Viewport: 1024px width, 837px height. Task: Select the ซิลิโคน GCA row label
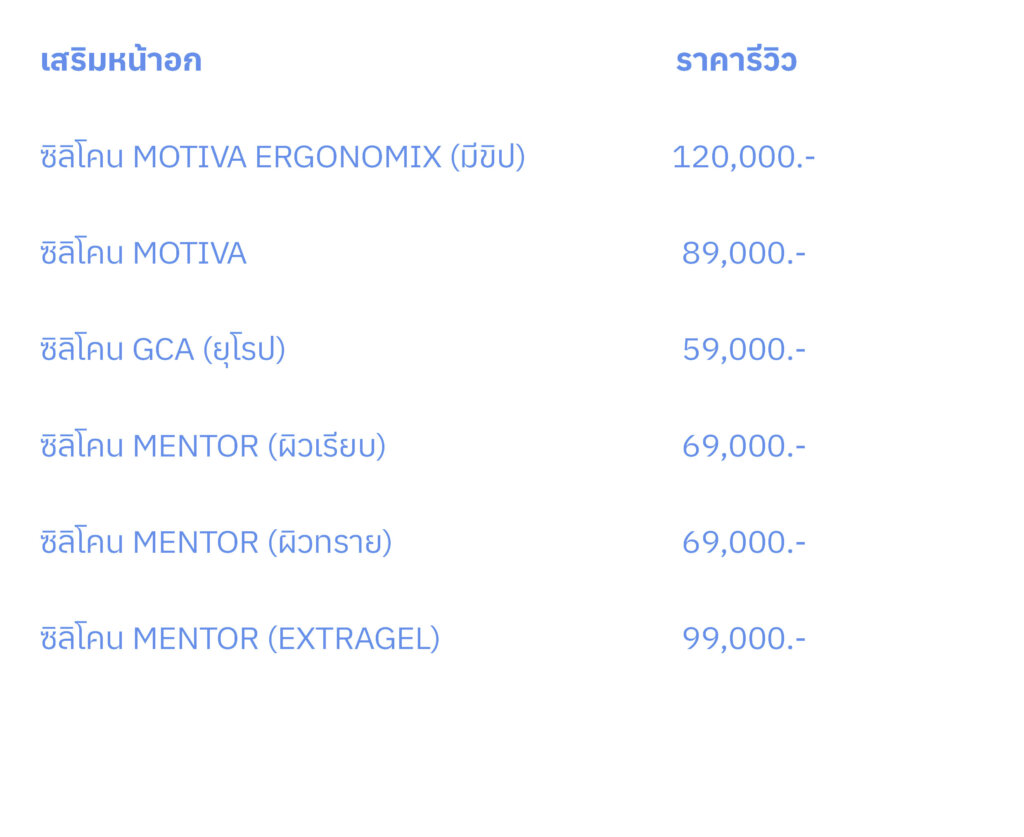click(x=163, y=350)
